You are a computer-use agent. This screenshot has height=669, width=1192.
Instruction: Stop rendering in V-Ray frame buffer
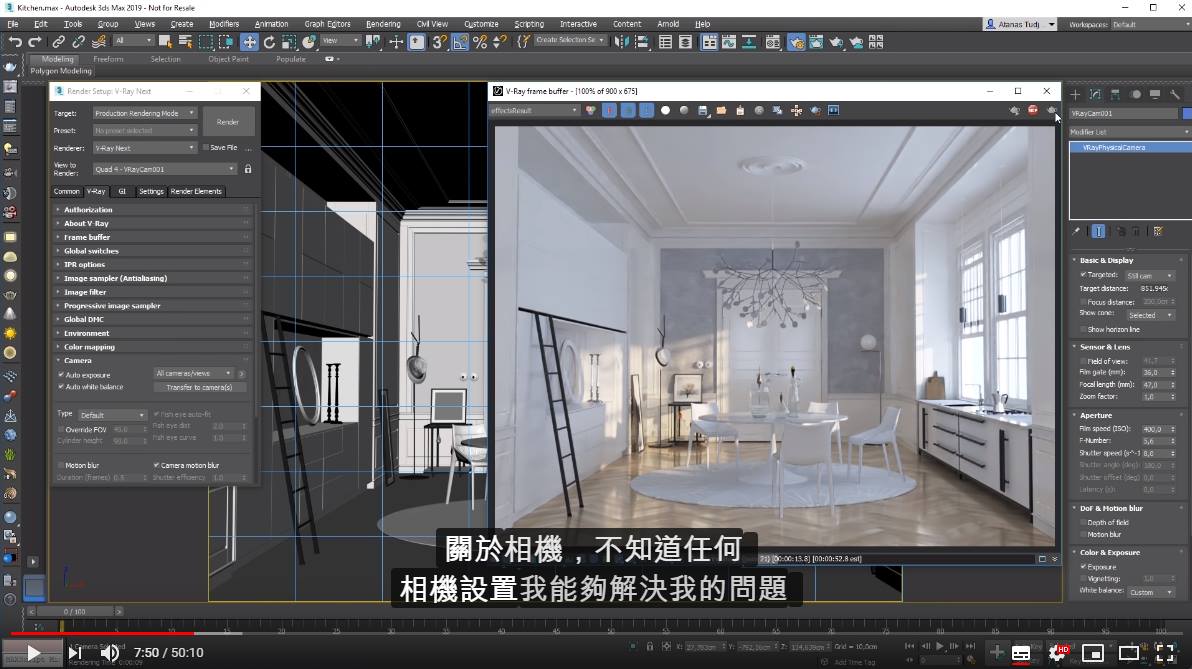coord(1032,110)
